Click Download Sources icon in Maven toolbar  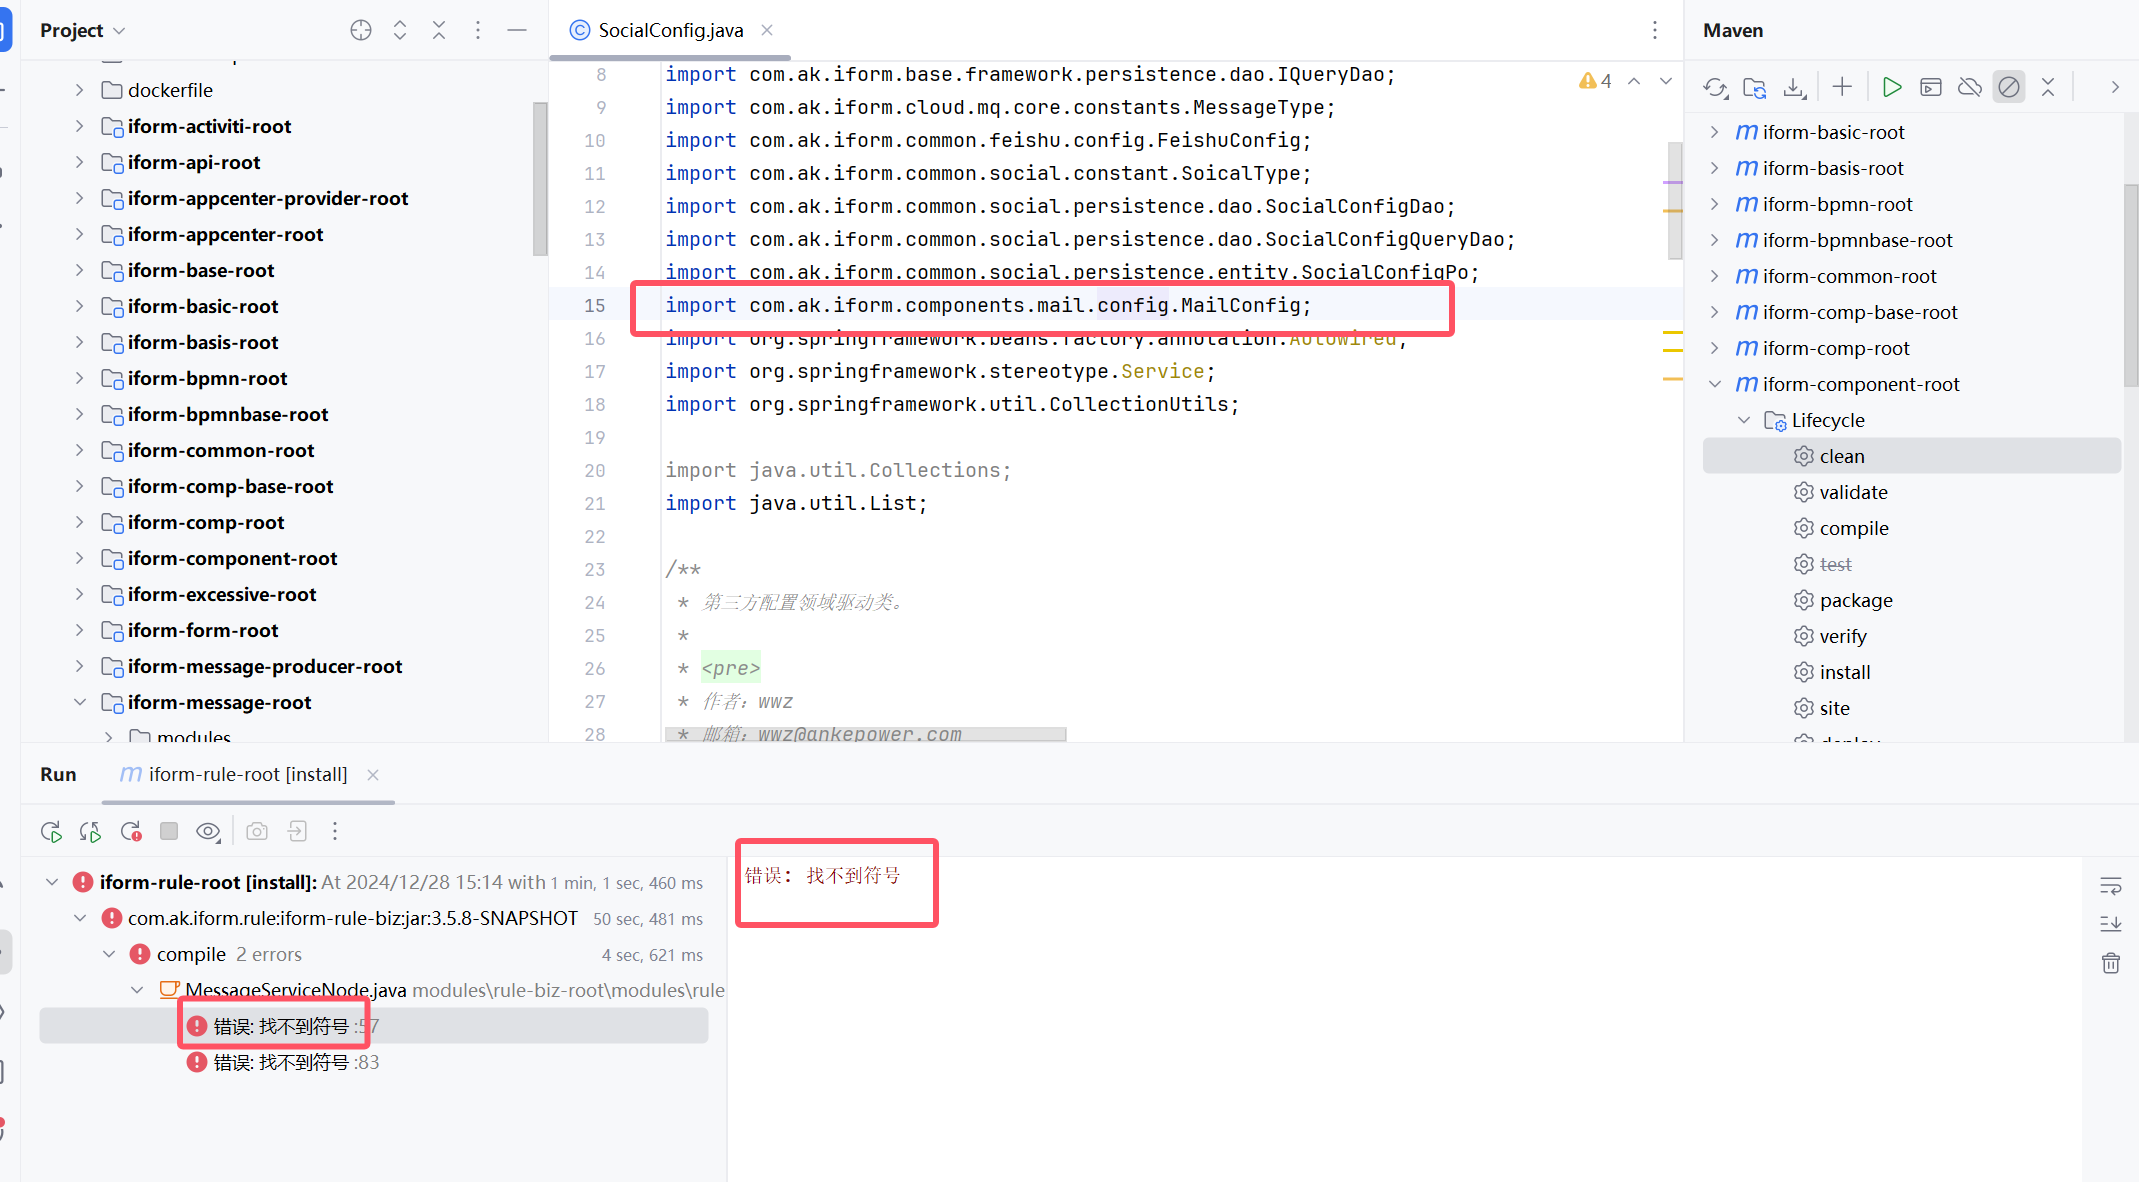coord(1795,88)
